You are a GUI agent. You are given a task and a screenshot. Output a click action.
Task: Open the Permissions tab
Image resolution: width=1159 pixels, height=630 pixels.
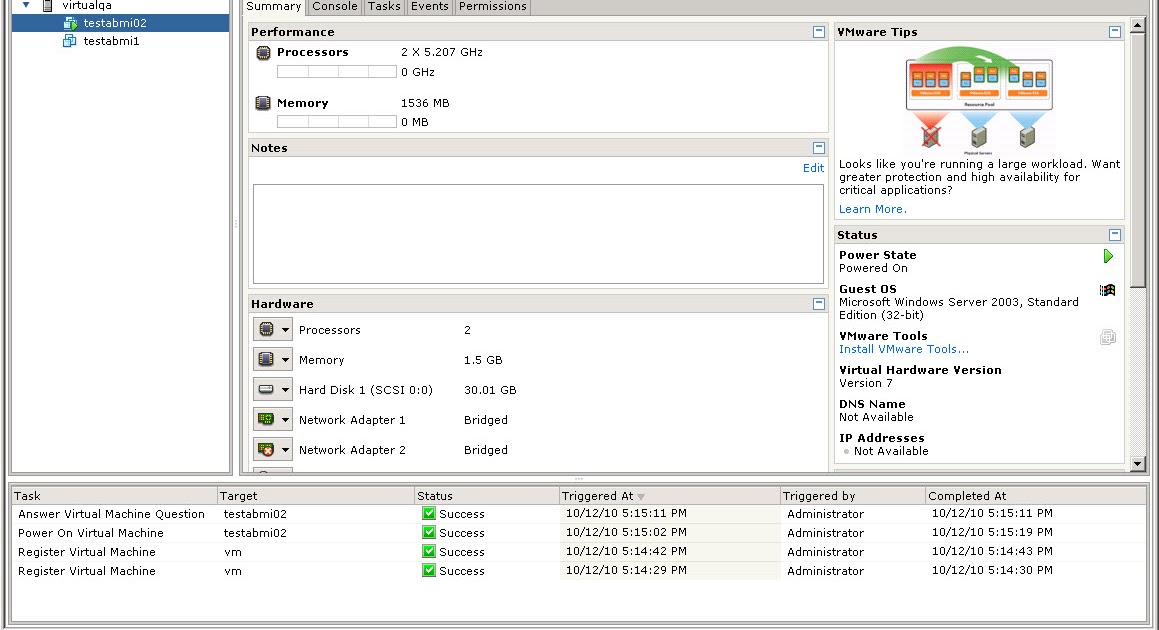click(x=492, y=7)
